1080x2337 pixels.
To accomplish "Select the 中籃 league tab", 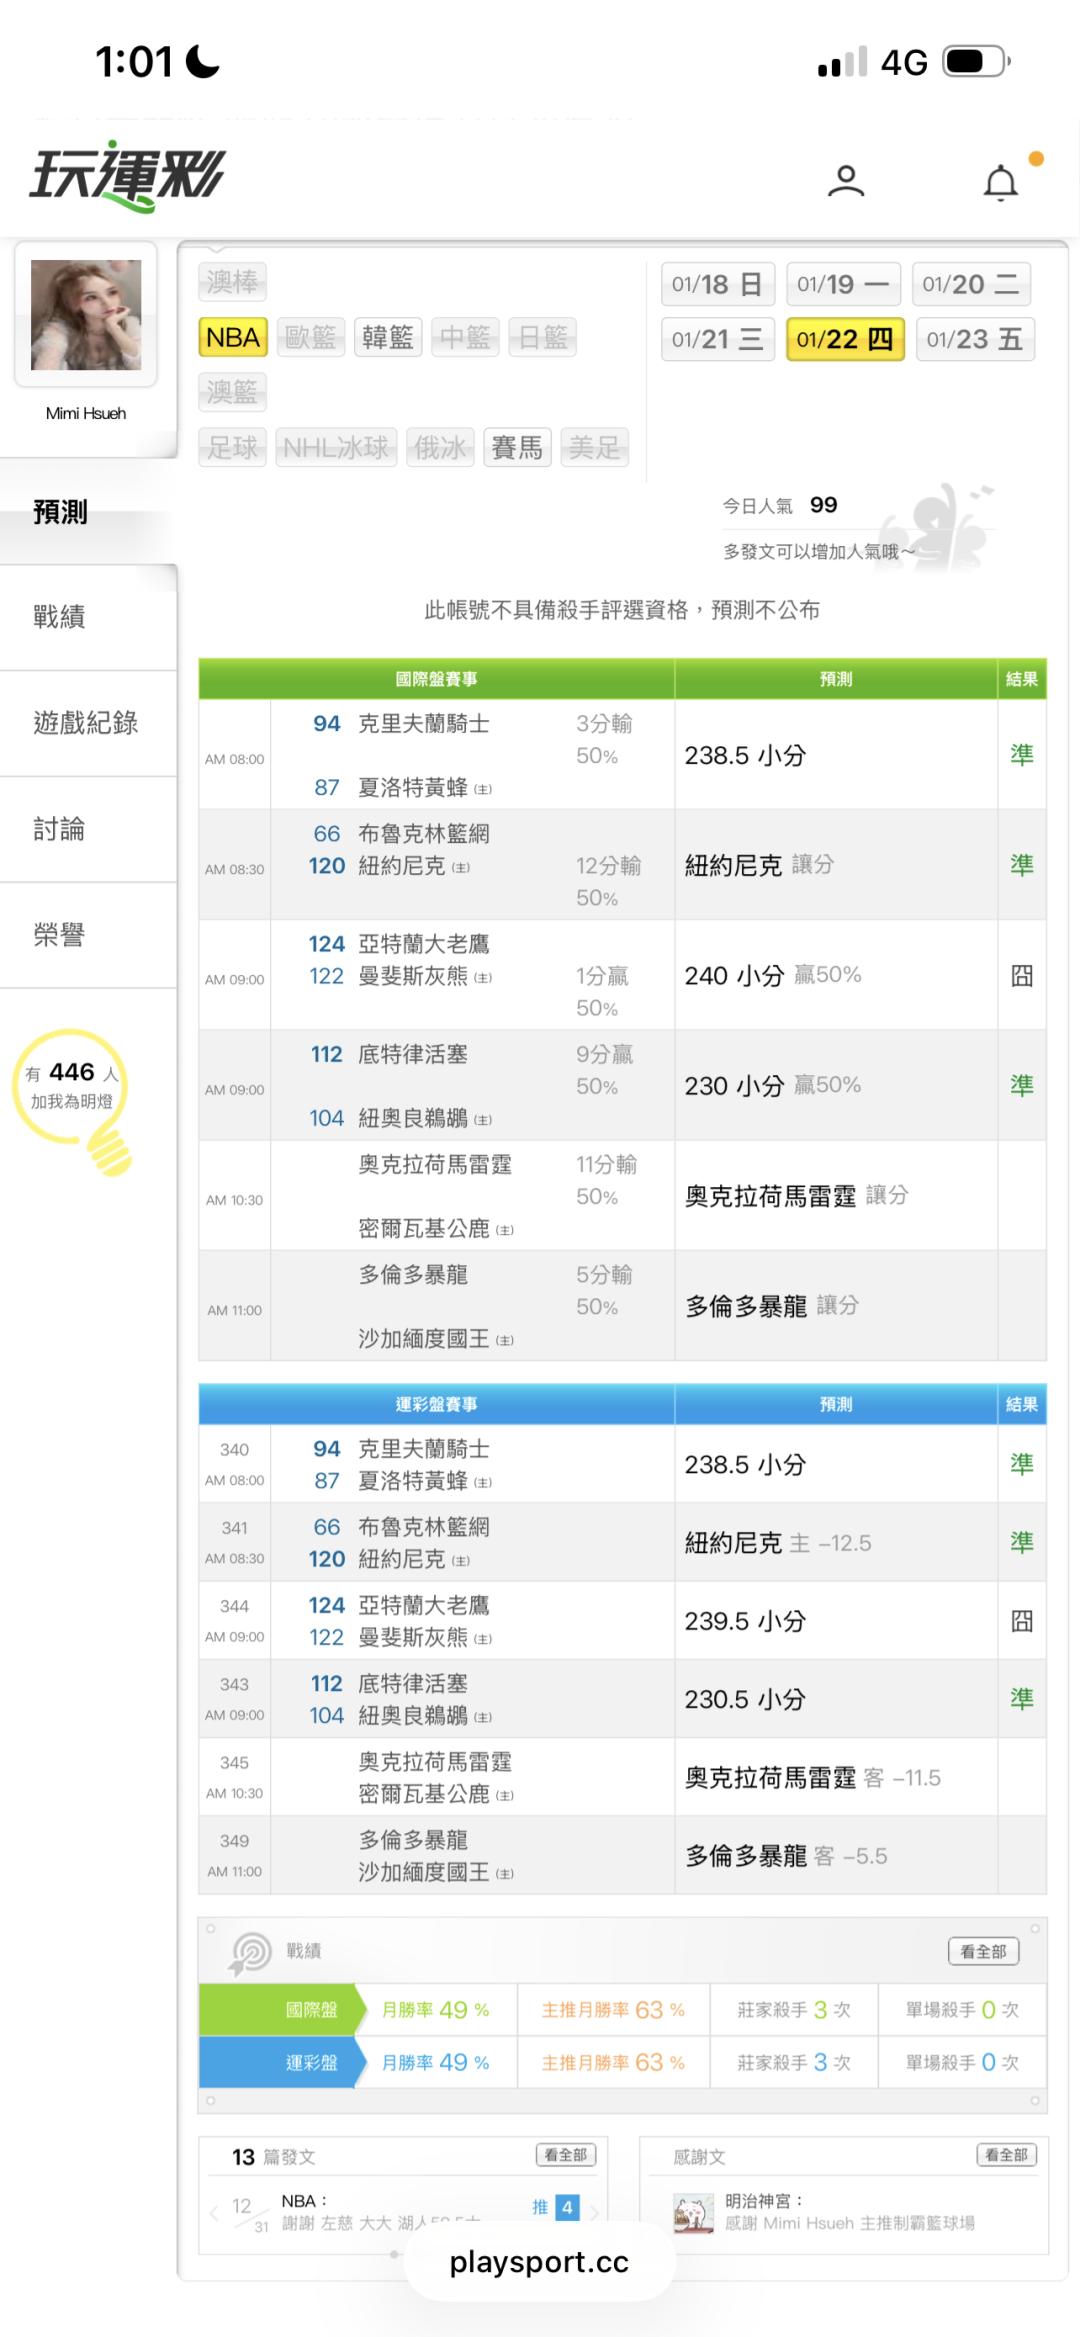I will [x=466, y=338].
